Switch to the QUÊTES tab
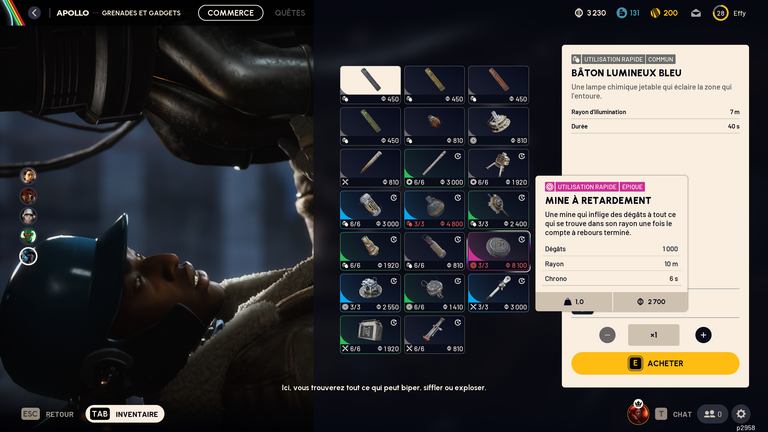Image resolution: width=768 pixels, height=432 pixels. click(290, 13)
